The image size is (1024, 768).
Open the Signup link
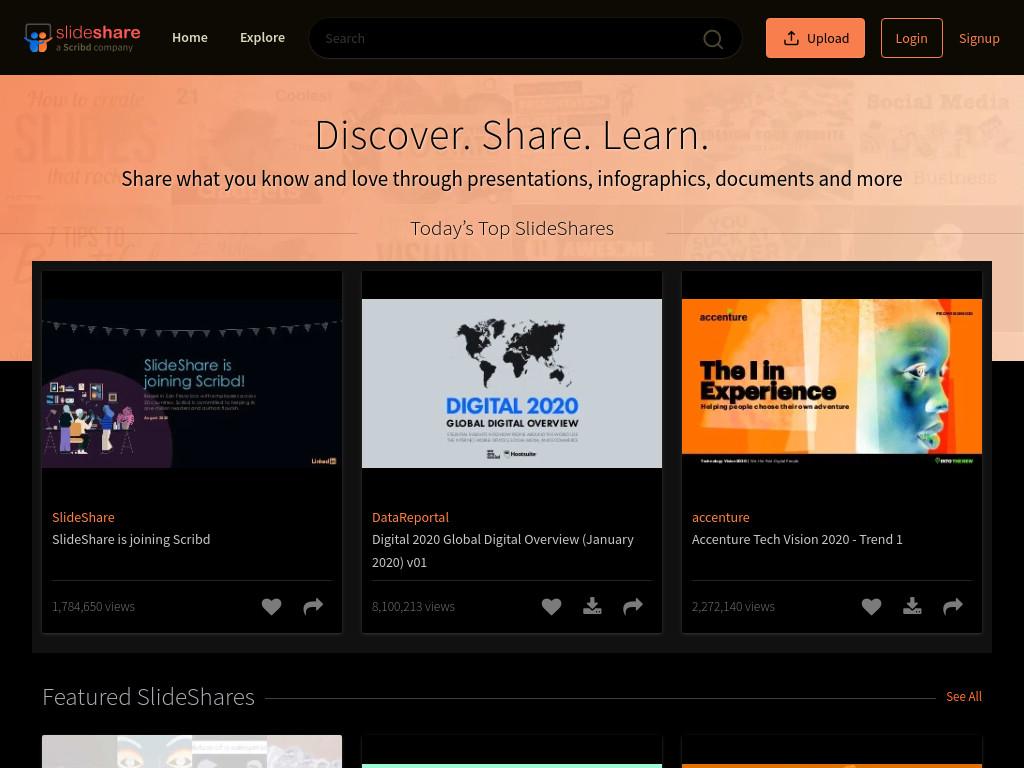click(x=979, y=38)
